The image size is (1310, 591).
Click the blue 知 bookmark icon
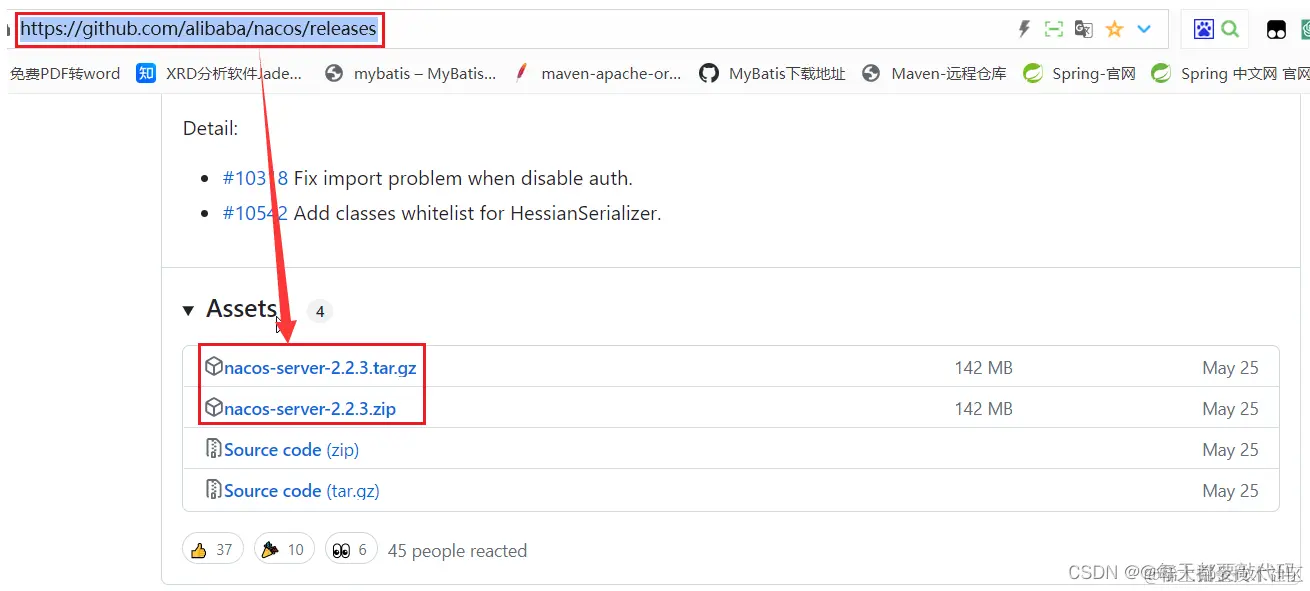tap(146, 73)
